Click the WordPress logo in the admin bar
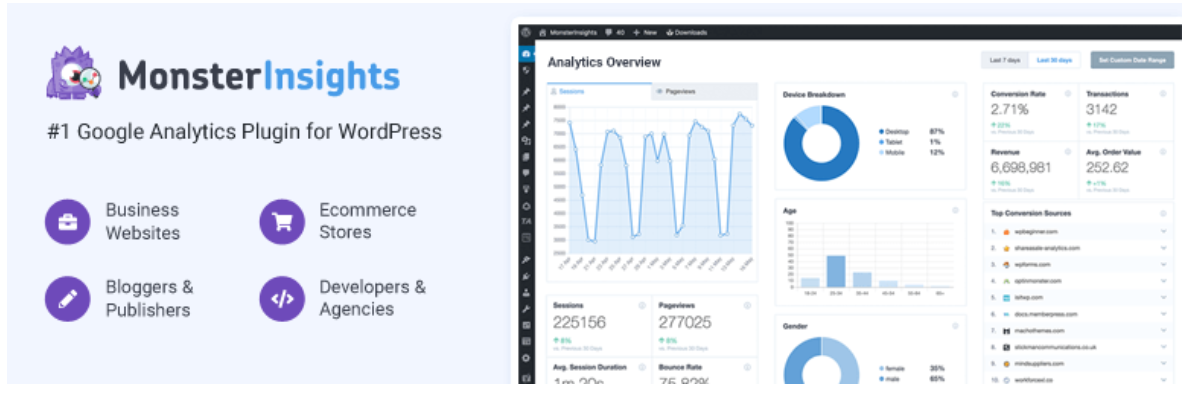Viewport: 1187px width, 407px height. pyautogui.click(x=525, y=33)
